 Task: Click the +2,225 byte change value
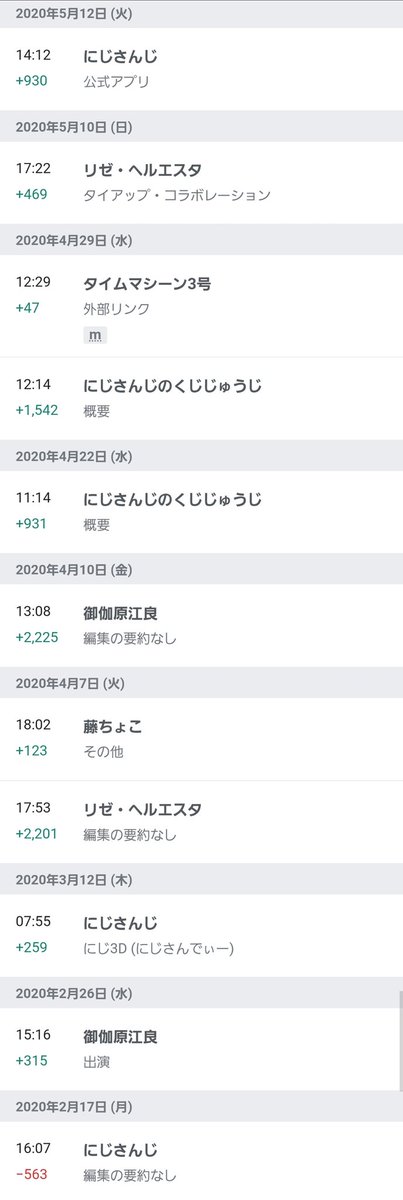coord(39,638)
